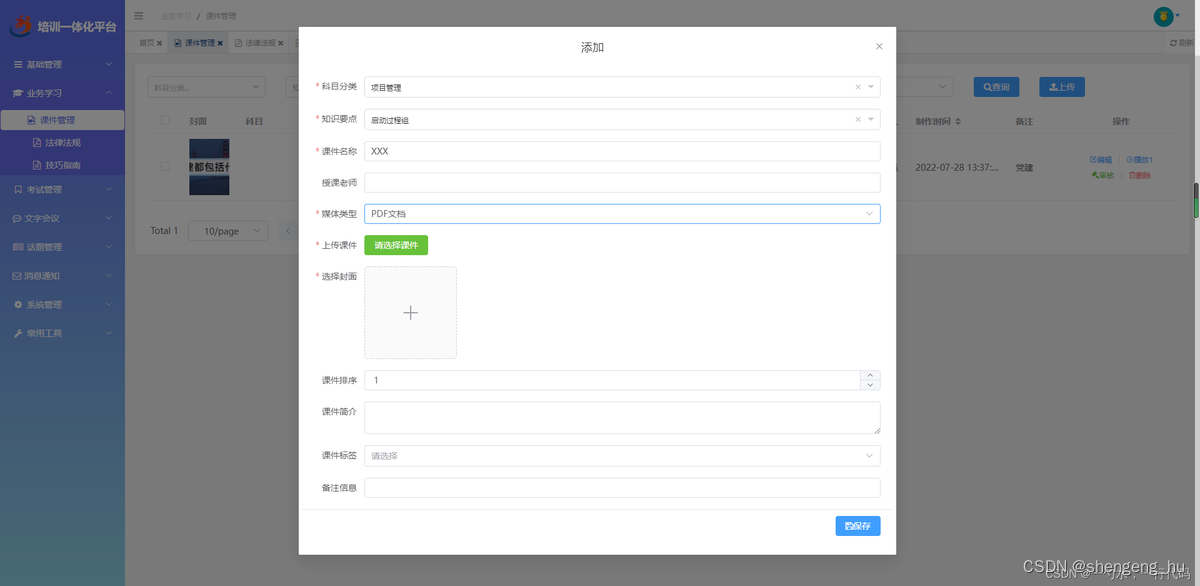Open the 媒体类型 dropdown
This screenshot has height=586, width=1200.
tap(622, 214)
